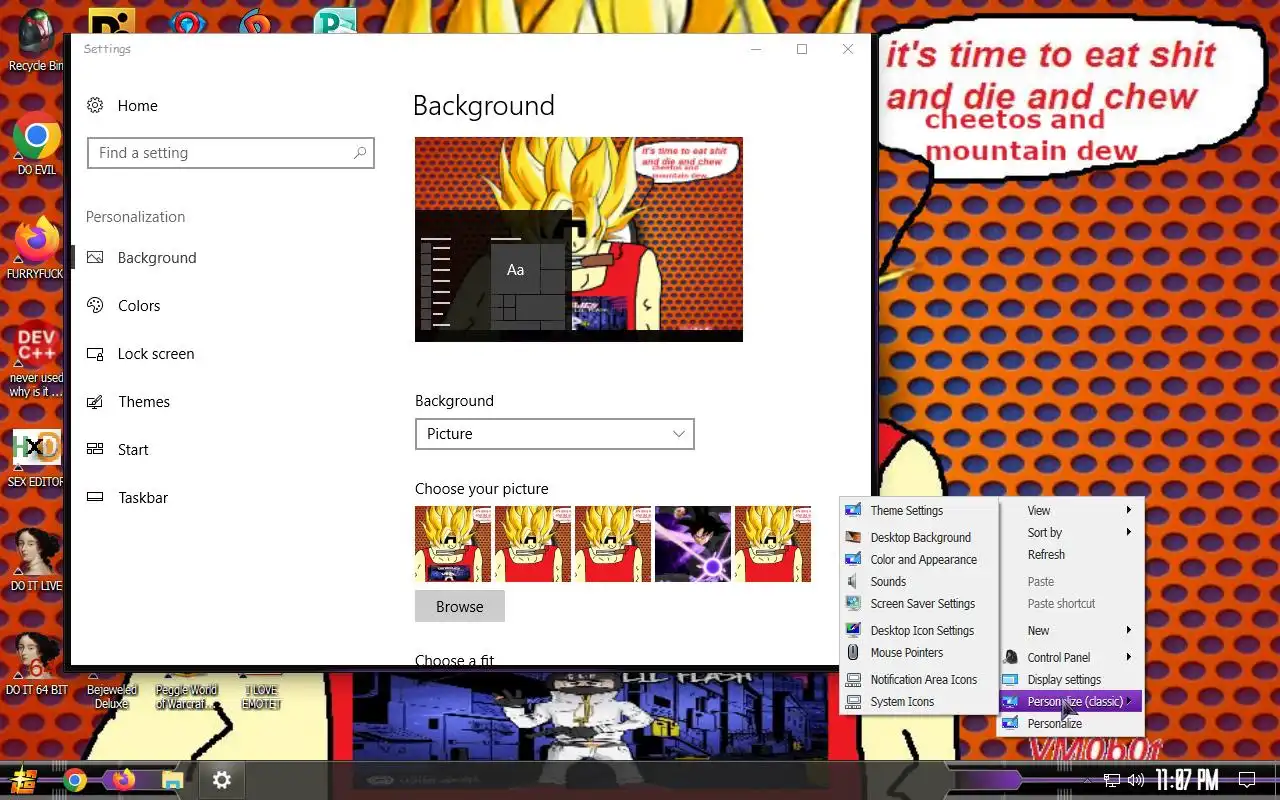
Task: Expand the Sort by context menu entry
Action: coord(1070,533)
